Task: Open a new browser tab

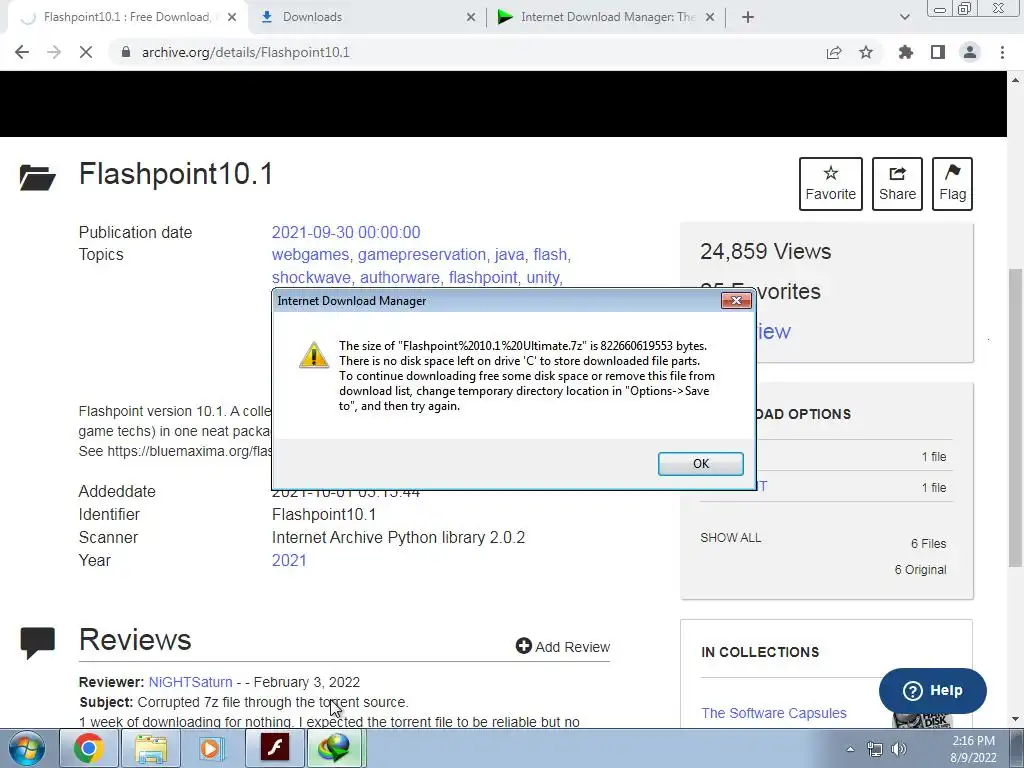Action: point(748,17)
